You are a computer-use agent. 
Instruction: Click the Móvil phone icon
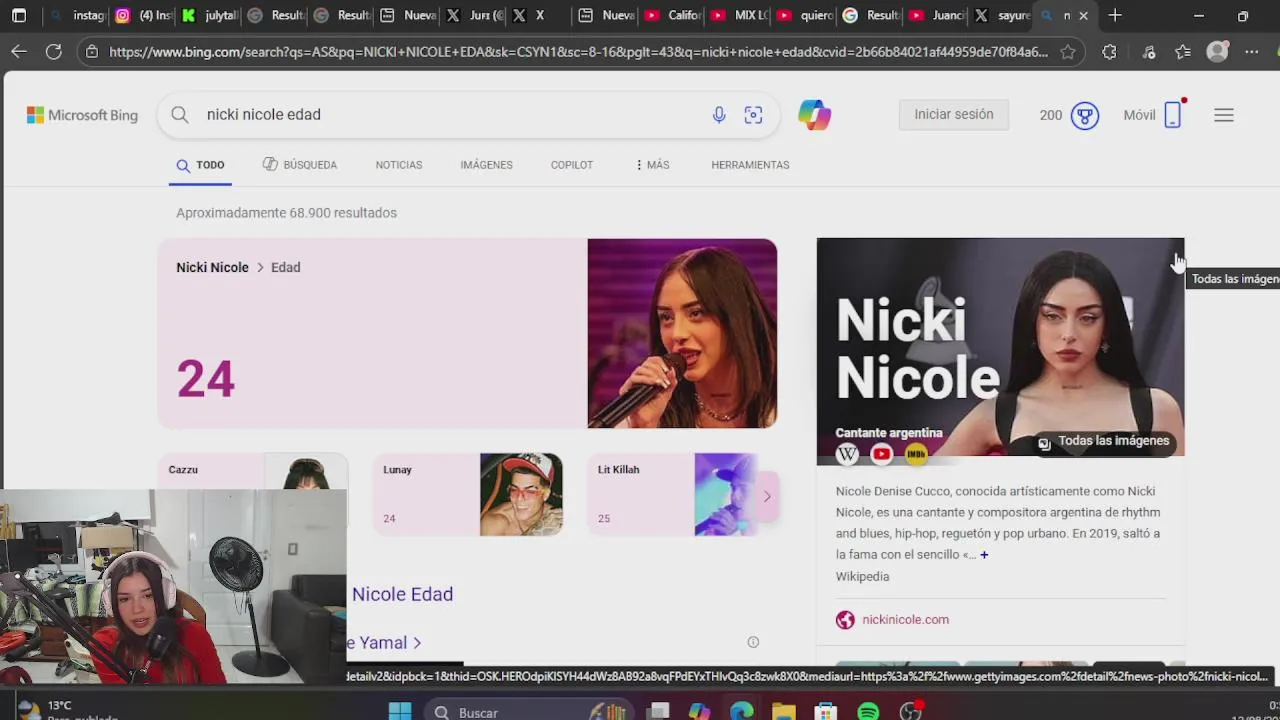tap(1172, 115)
